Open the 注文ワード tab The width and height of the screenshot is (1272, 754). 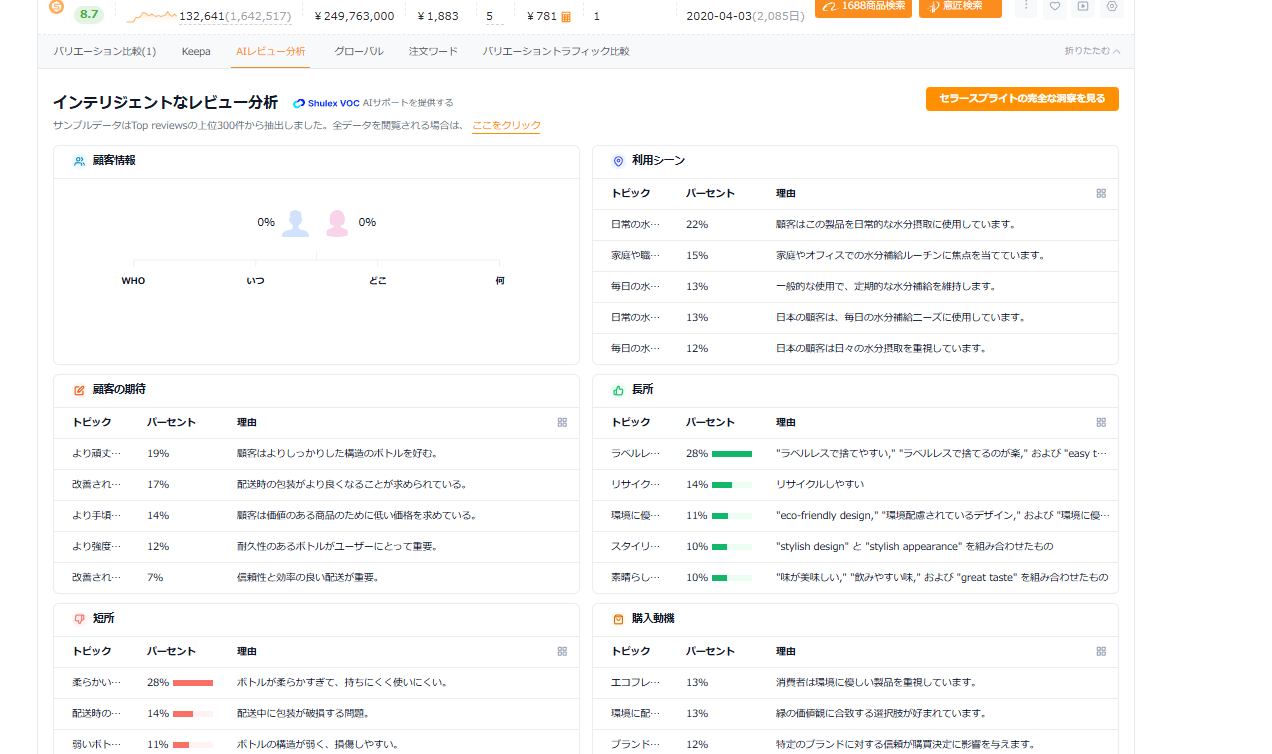pyautogui.click(x=432, y=51)
